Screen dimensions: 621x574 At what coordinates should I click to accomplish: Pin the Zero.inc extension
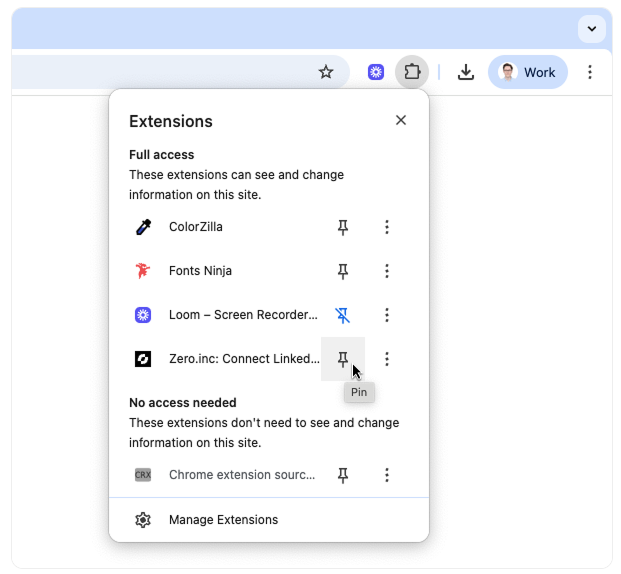[343, 359]
